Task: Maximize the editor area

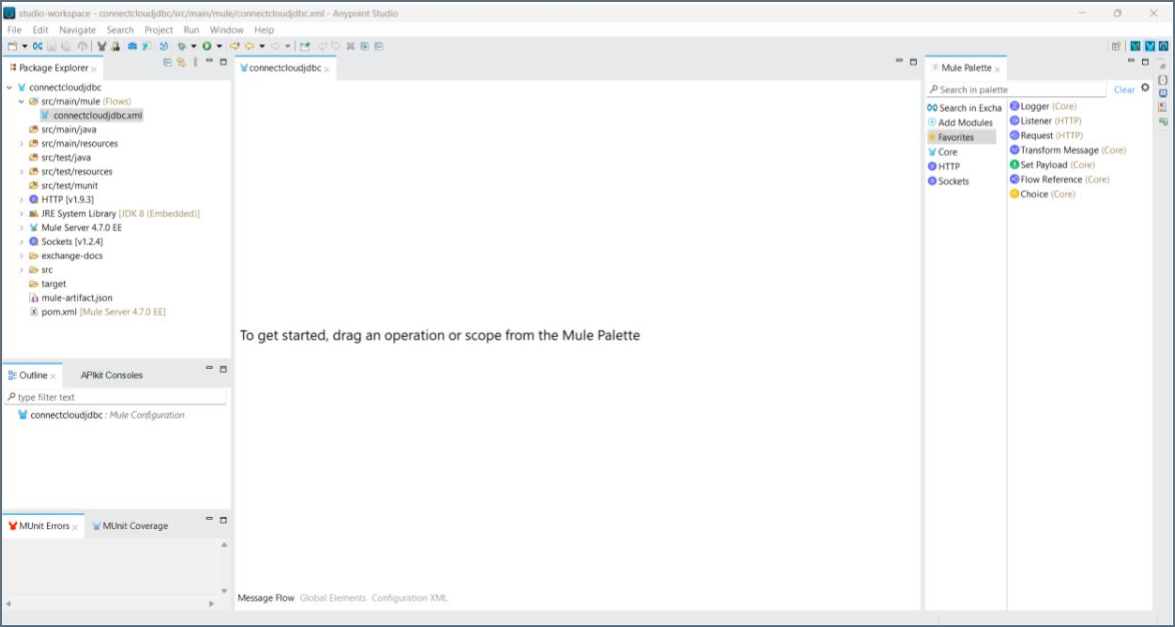Action: tap(913, 61)
